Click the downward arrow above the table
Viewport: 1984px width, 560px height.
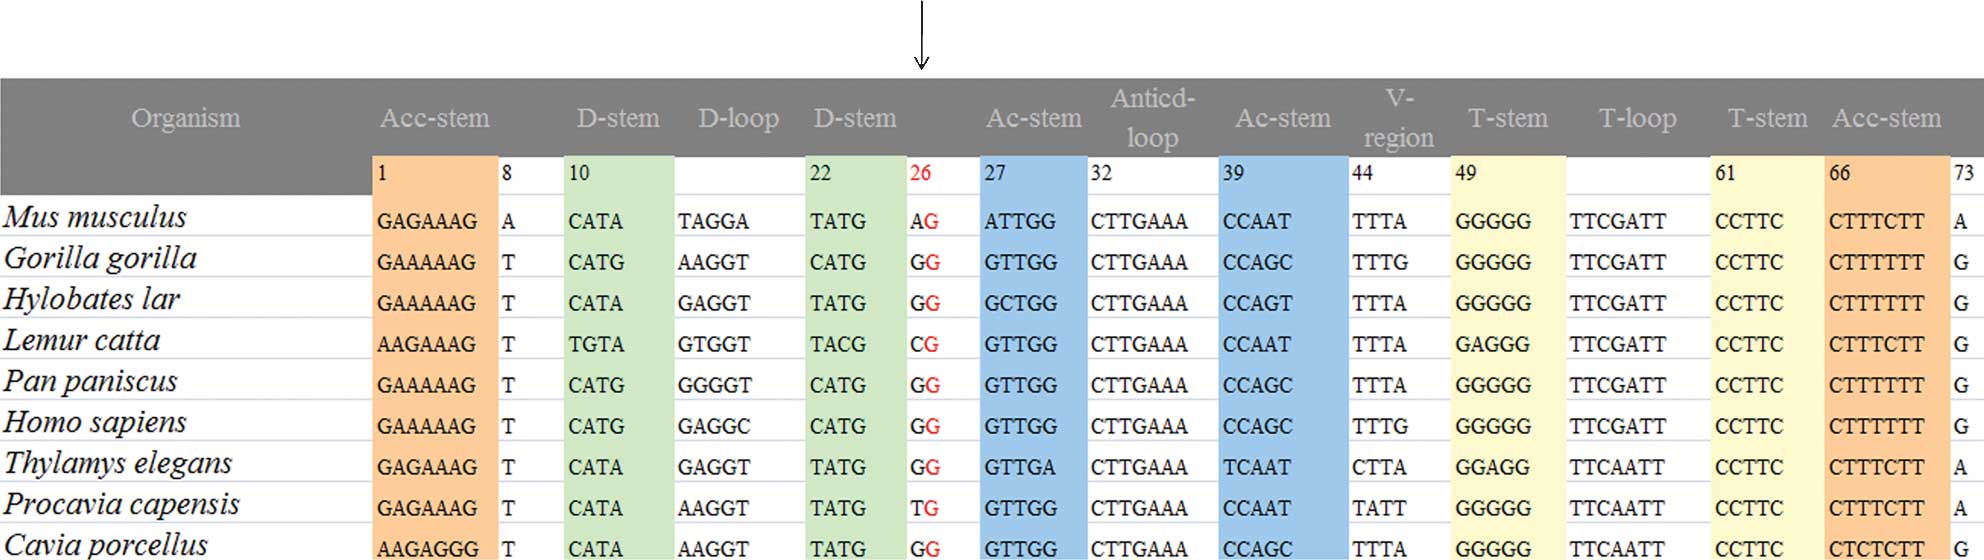(921, 36)
